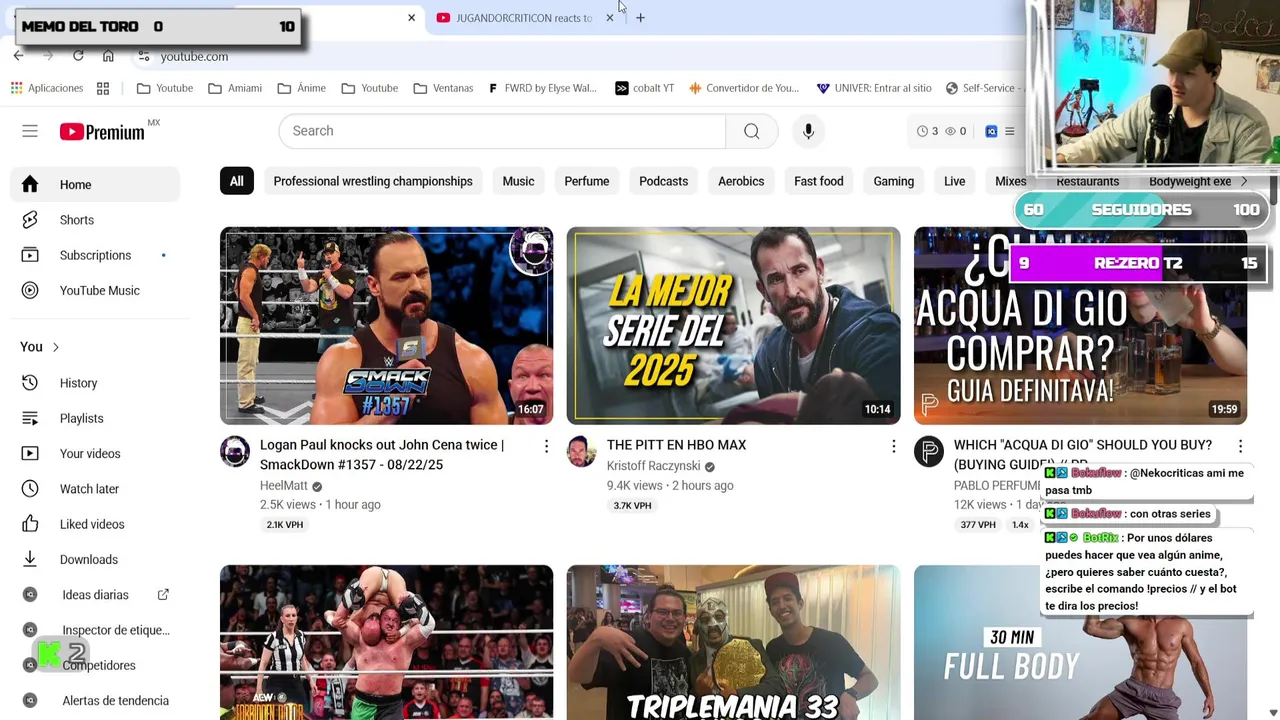Open HeelMatt channel name link
Image resolution: width=1280 pixels, height=720 pixels.
point(284,486)
